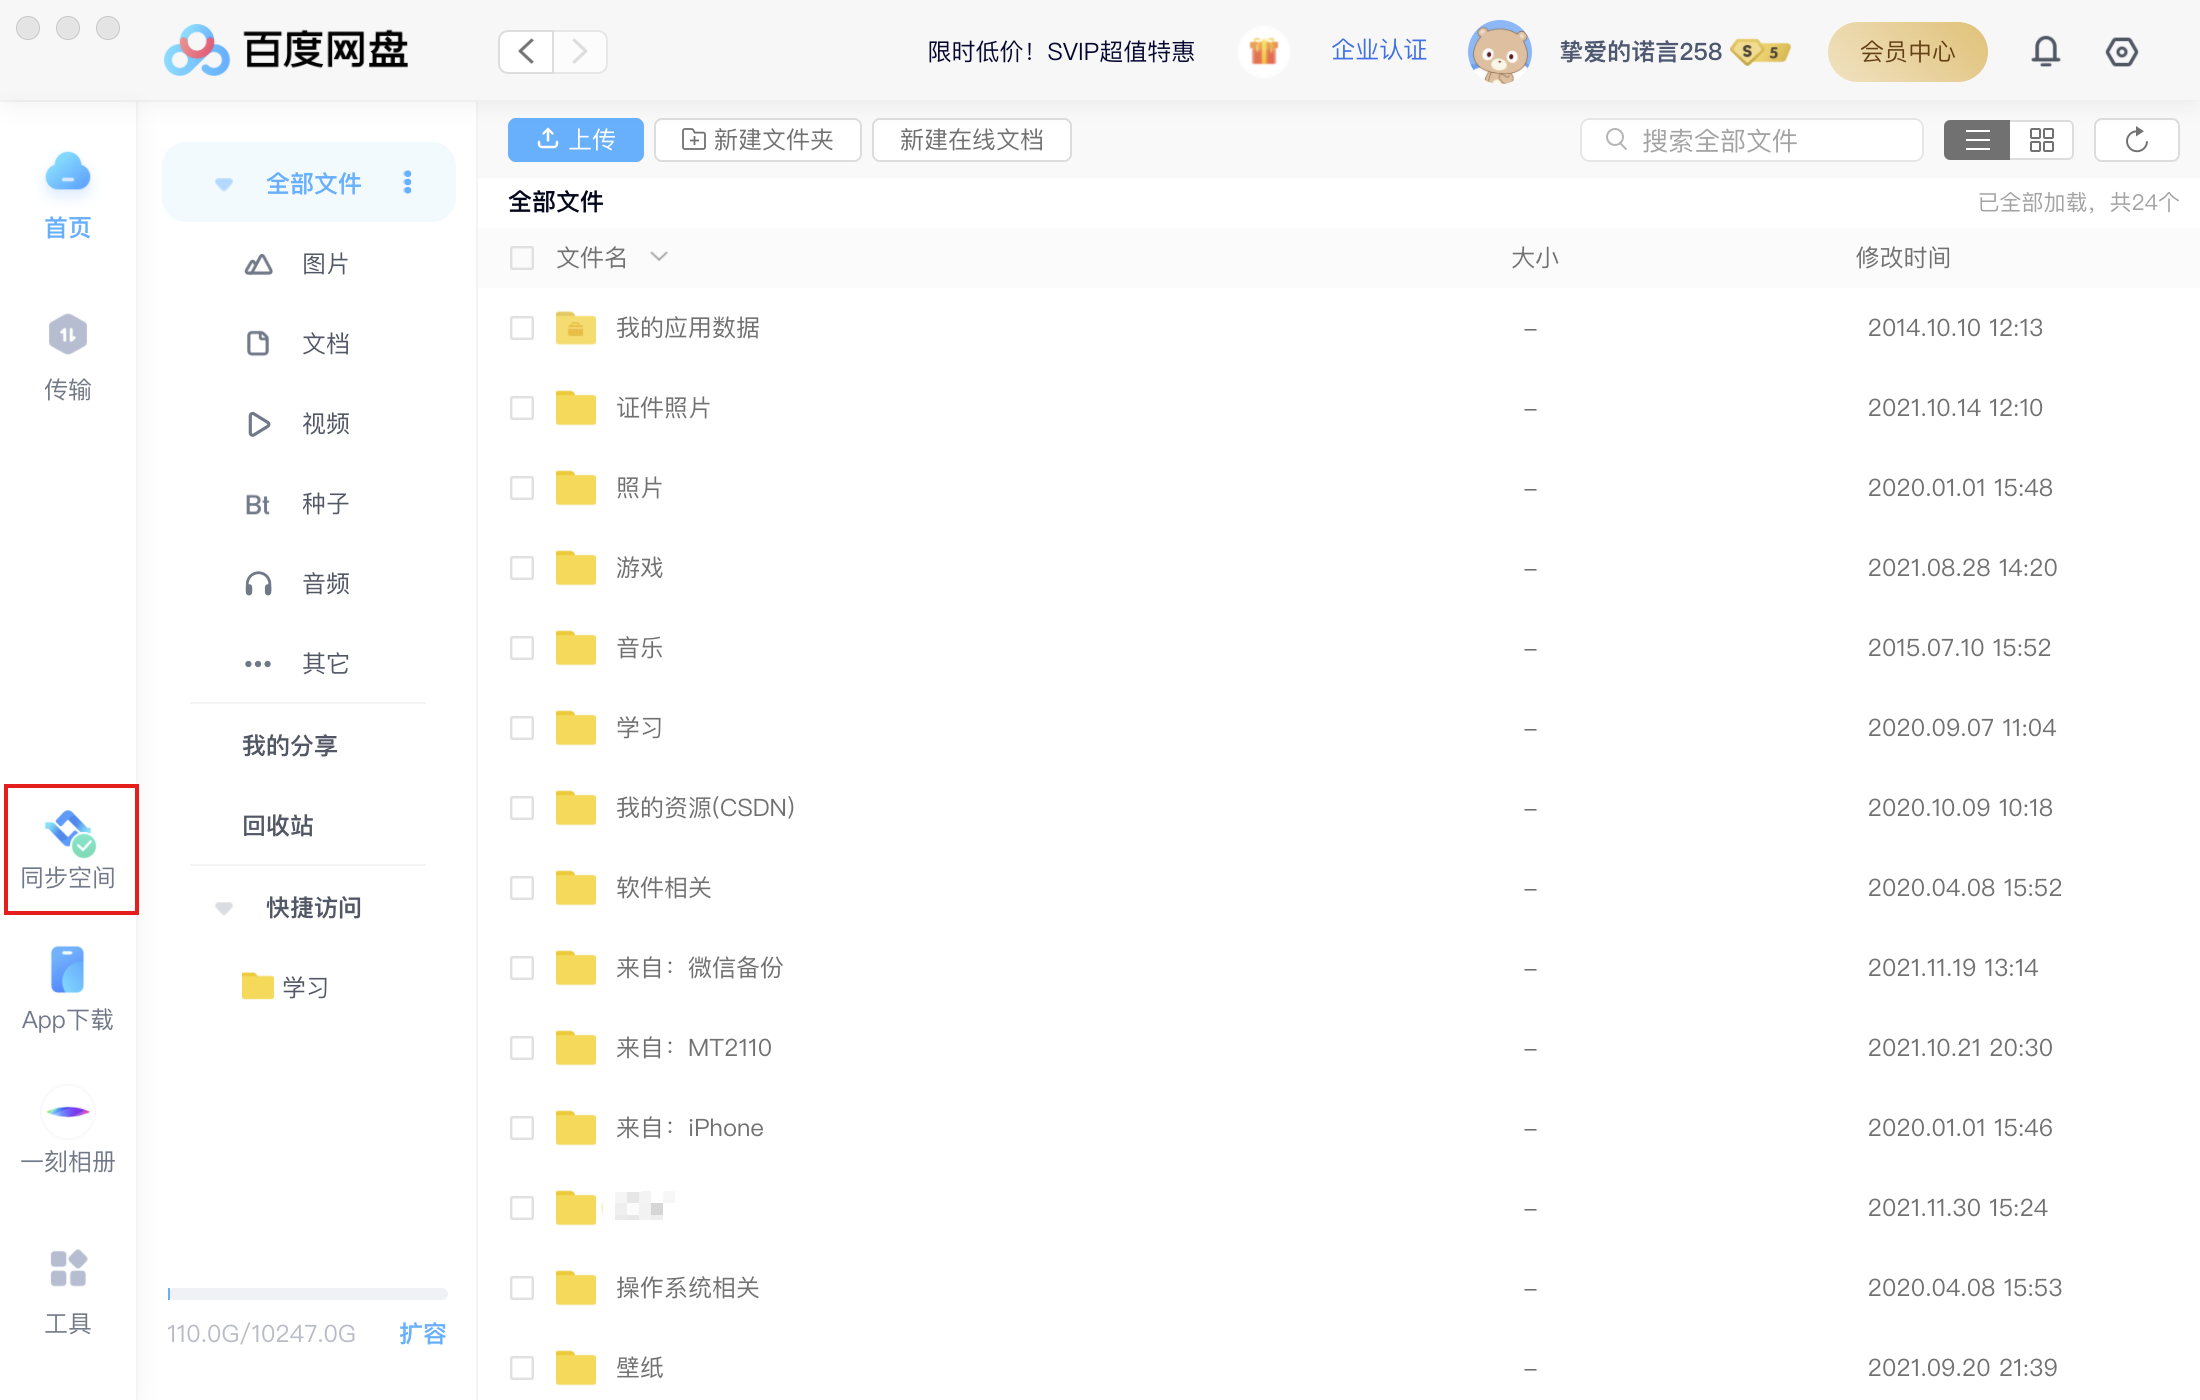Viewport: 2200px width, 1400px height.
Task: Open the 文件名 sort dropdown
Action: pyautogui.click(x=659, y=257)
